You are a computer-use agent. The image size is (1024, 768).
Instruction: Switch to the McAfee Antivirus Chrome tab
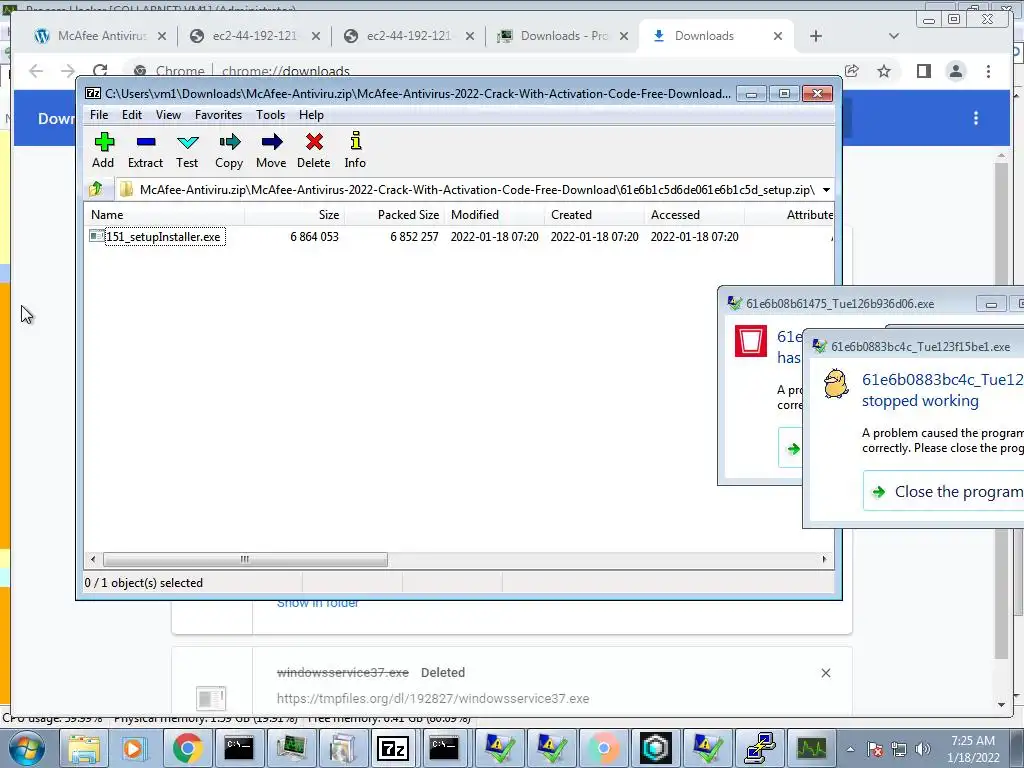pyautogui.click(x=101, y=36)
